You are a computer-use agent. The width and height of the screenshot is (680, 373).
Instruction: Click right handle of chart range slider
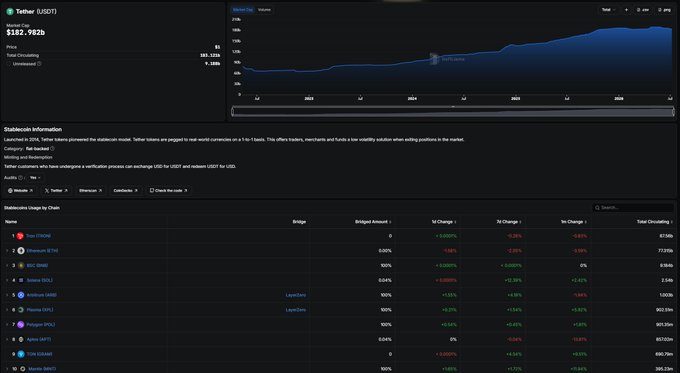[673, 112]
